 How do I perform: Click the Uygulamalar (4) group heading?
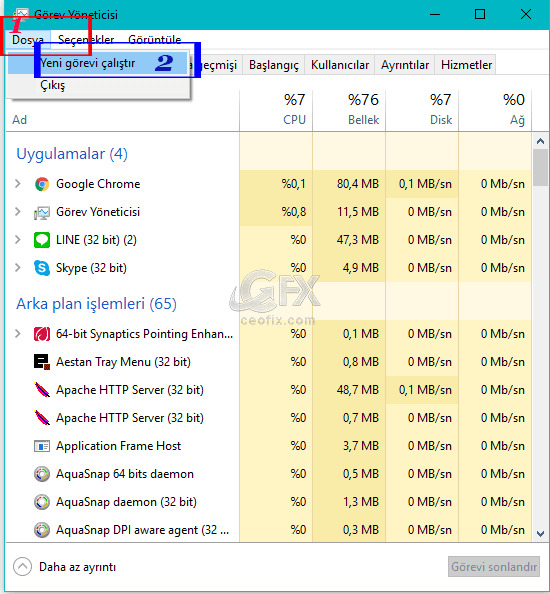72,154
